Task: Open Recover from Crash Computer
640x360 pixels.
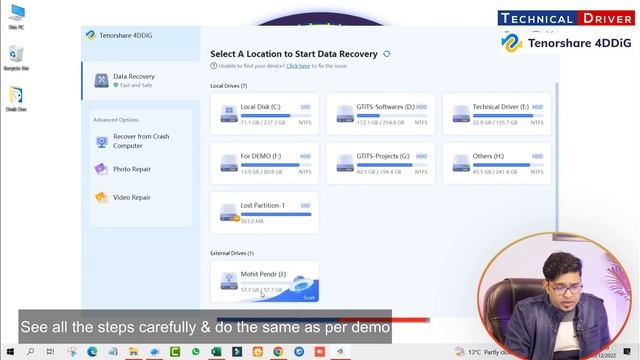Action: click(141, 141)
